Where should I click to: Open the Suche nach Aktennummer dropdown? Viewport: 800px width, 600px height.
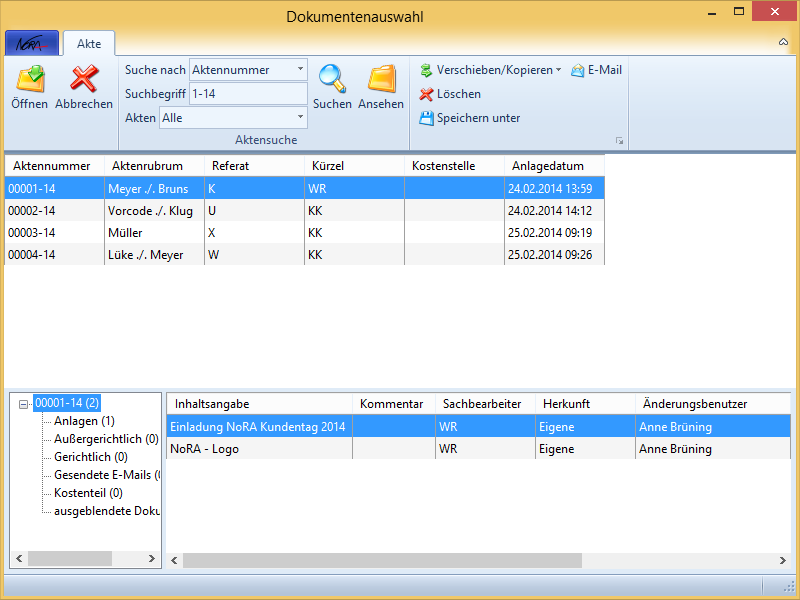pyautogui.click(x=300, y=70)
